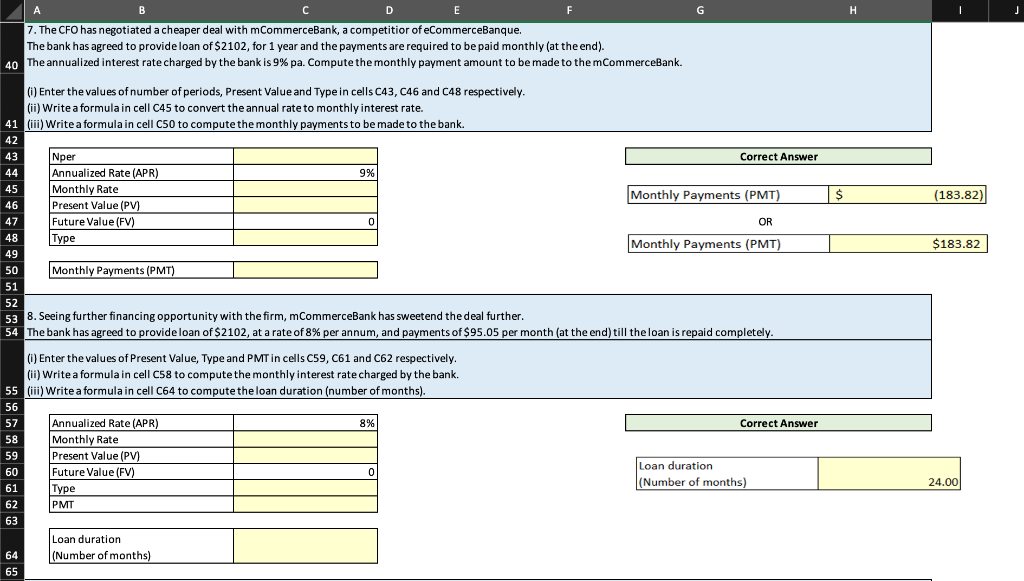
Task: Select Monthly Rate cell C45
Action: click(x=305, y=189)
